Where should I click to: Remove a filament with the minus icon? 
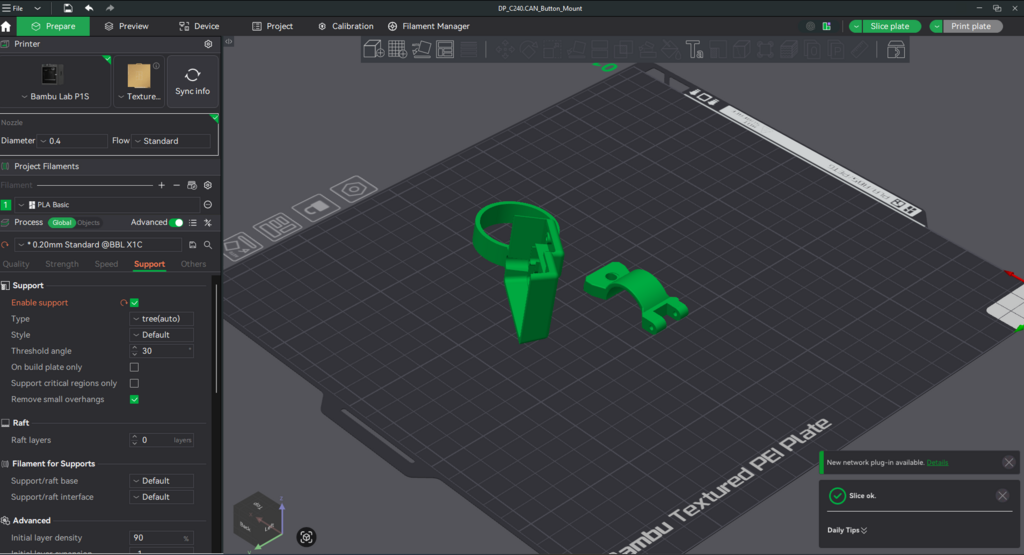(176, 185)
